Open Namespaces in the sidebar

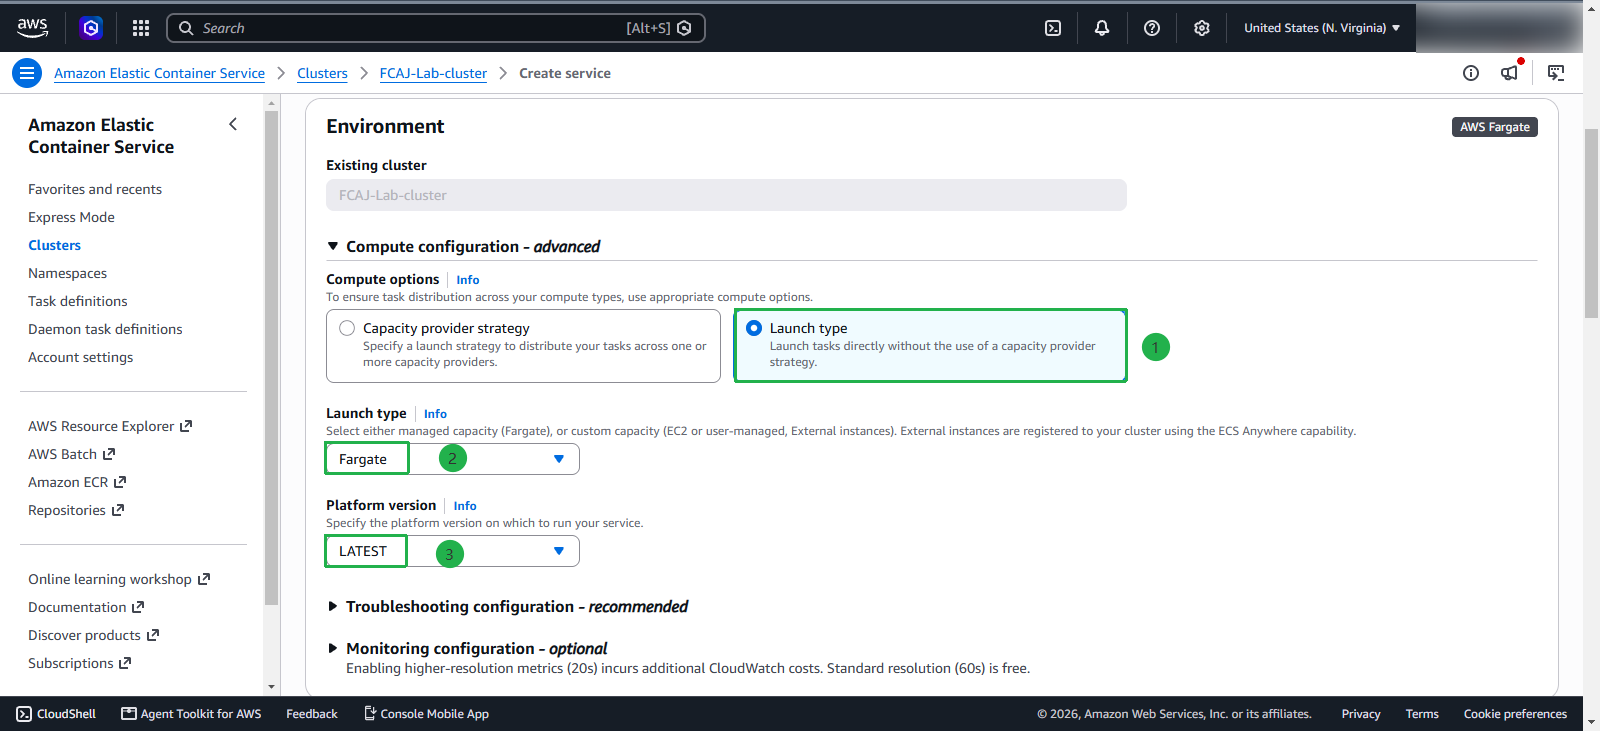[x=67, y=273]
